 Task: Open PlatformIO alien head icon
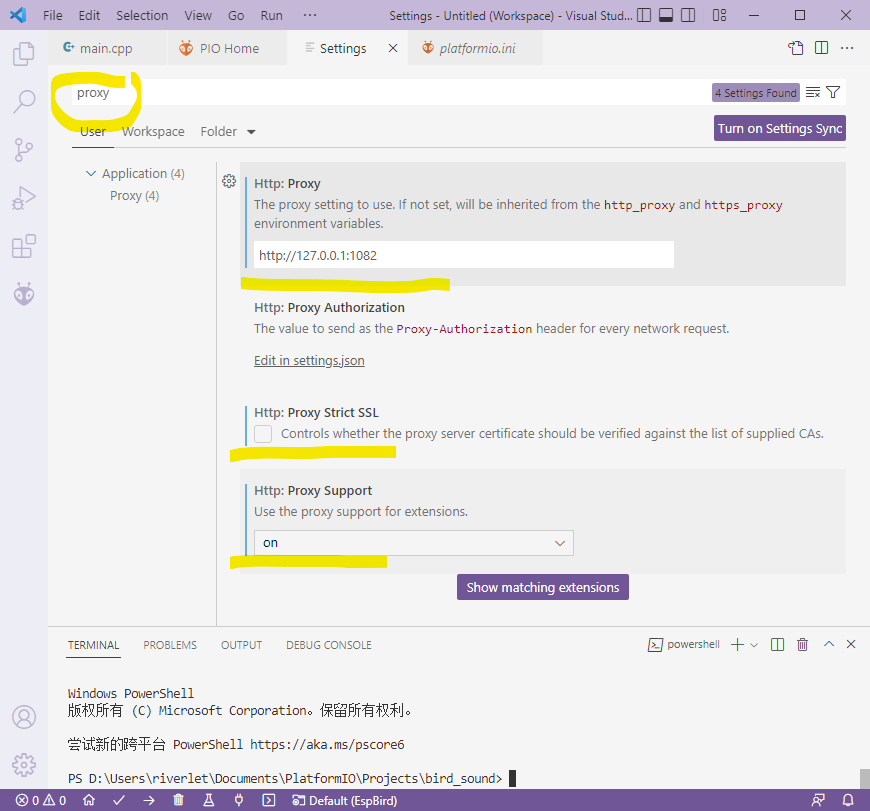coord(24,294)
